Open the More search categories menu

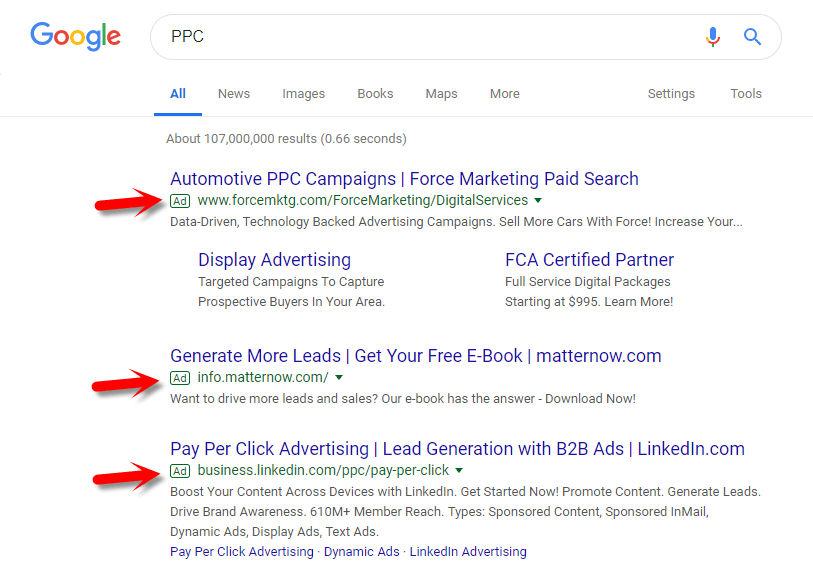(504, 93)
